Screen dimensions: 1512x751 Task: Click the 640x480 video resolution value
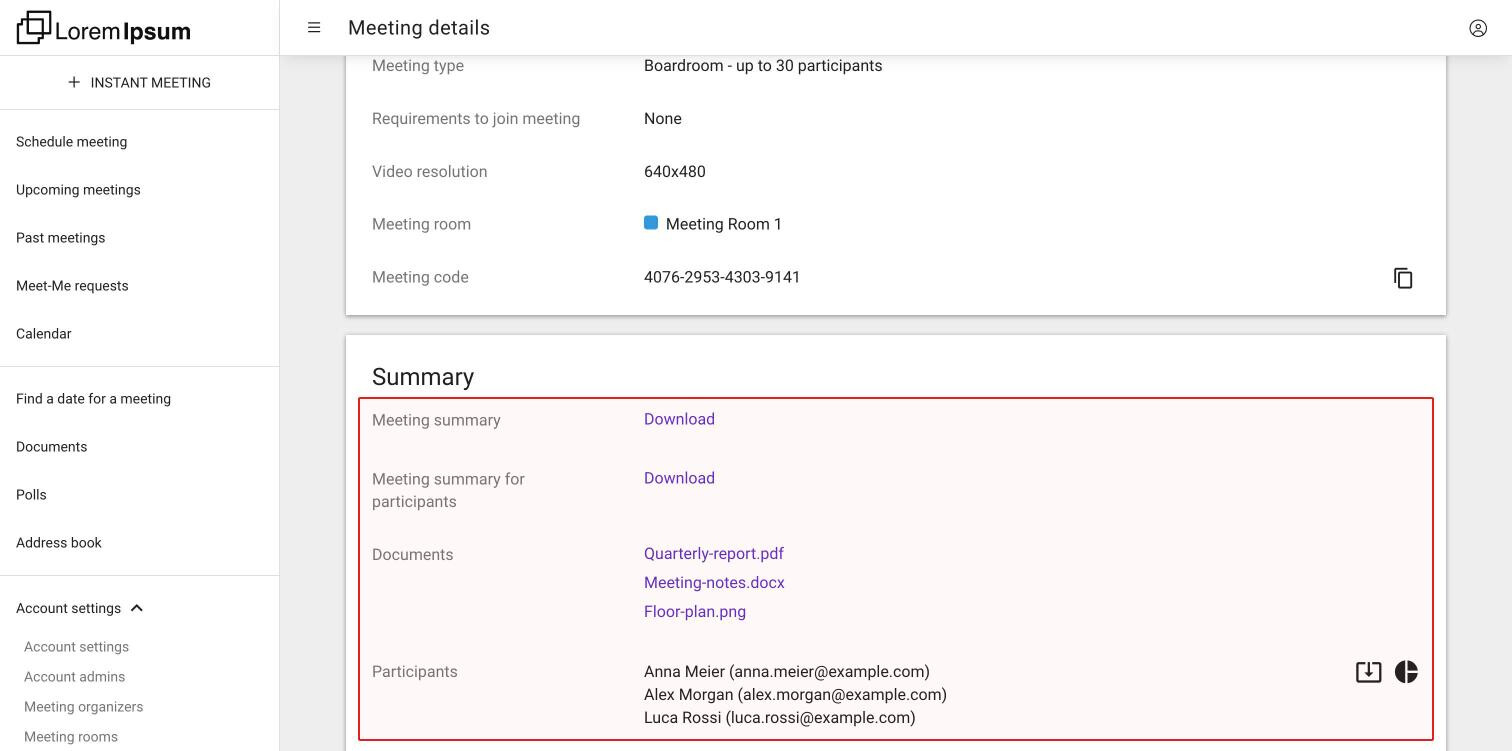tap(675, 172)
